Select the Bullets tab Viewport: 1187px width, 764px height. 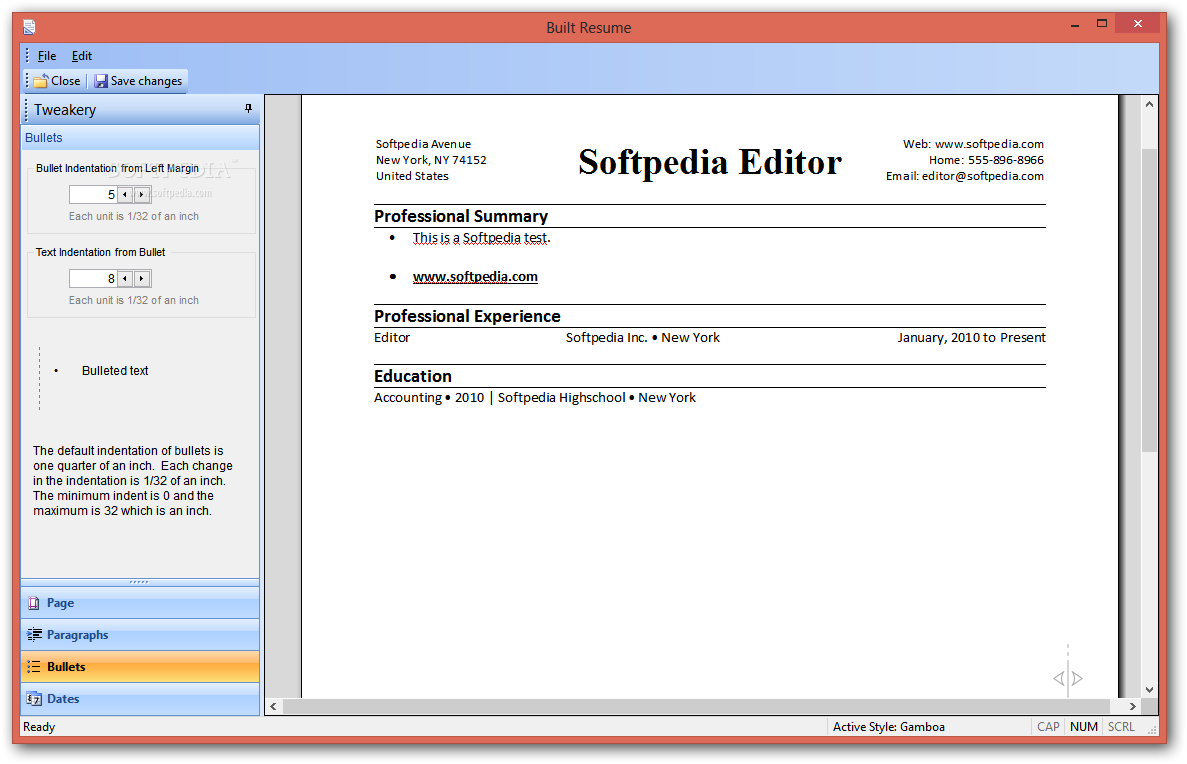pos(140,666)
